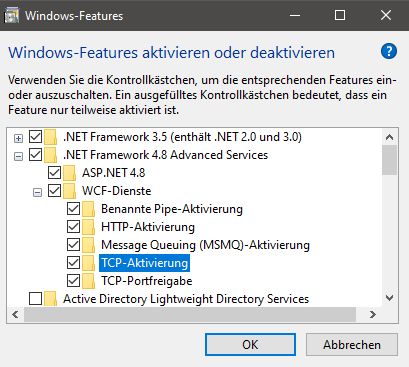Uncheck the TCP-Aktivierung checkbox
Screen dimensions: 409x367
tap(73, 263)
